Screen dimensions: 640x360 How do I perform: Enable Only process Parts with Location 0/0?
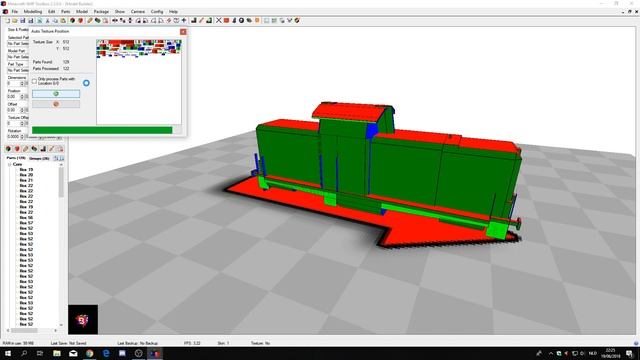(x=34, y=81)
